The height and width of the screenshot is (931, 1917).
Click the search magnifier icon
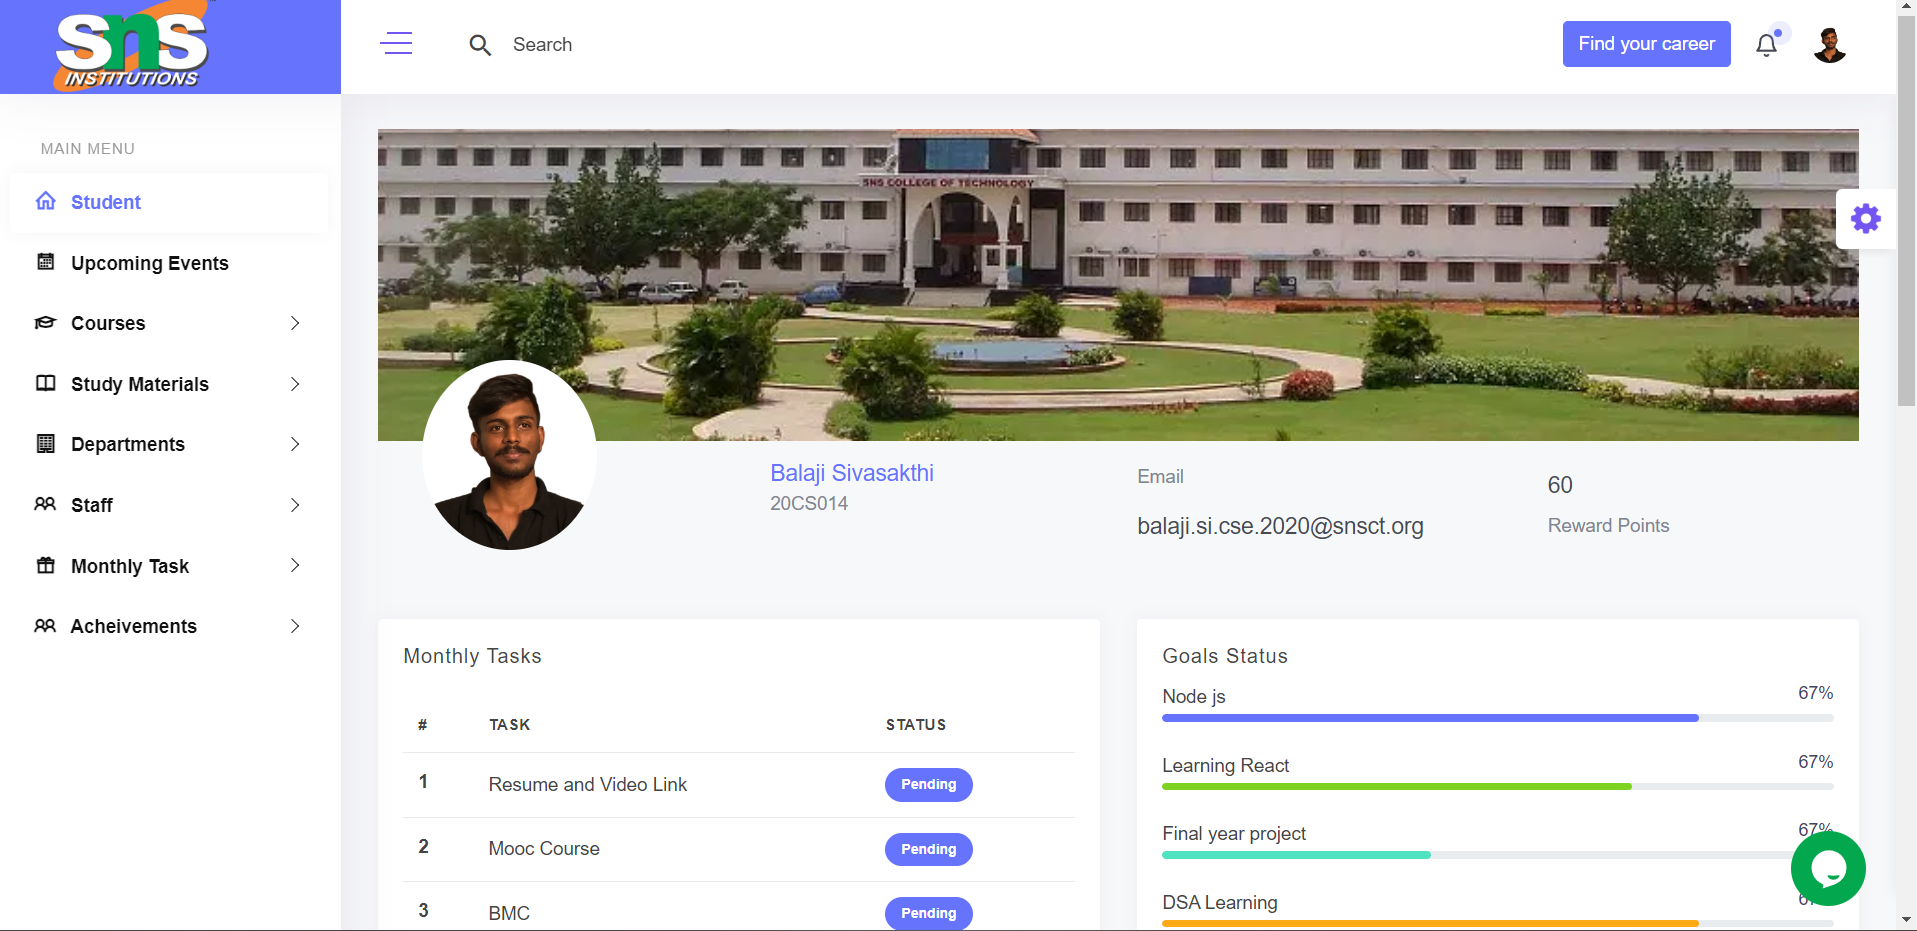pyautogui.click(x=480, y=45)
